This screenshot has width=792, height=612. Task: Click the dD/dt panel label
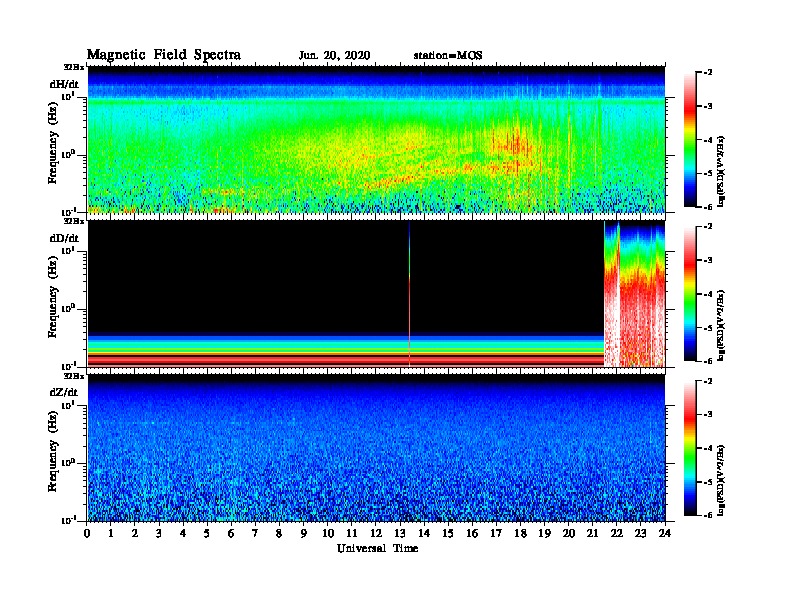(x=64, y=238)
